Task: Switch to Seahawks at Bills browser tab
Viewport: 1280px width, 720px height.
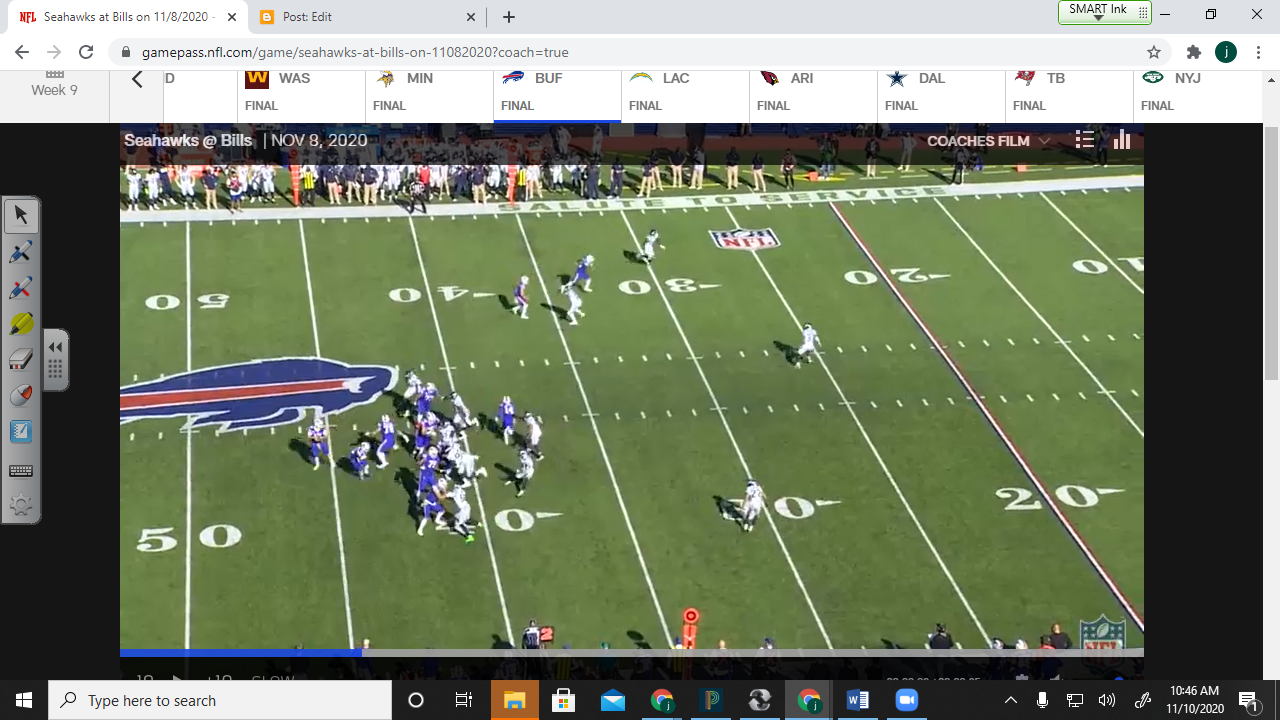Action: click(x=126, y=17)
